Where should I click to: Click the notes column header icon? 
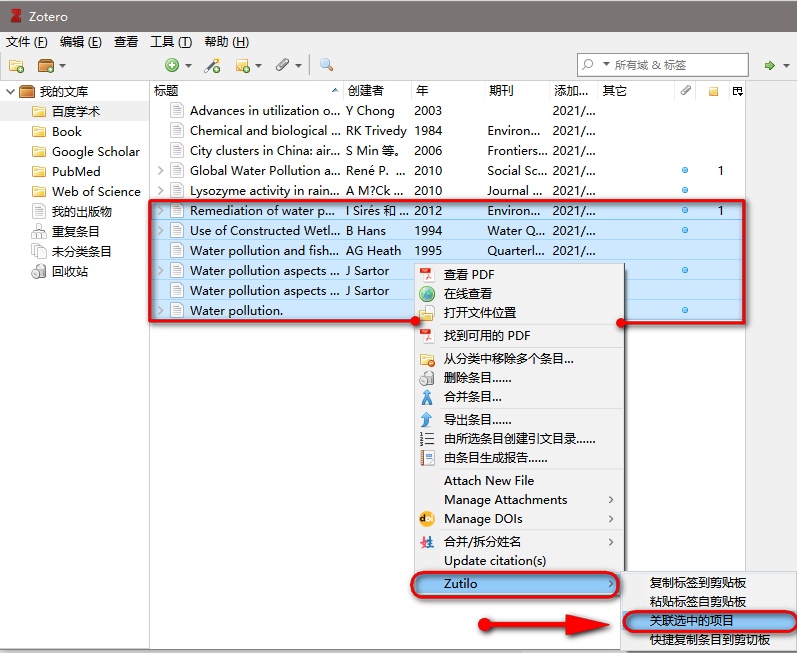[x=714, y=91]
